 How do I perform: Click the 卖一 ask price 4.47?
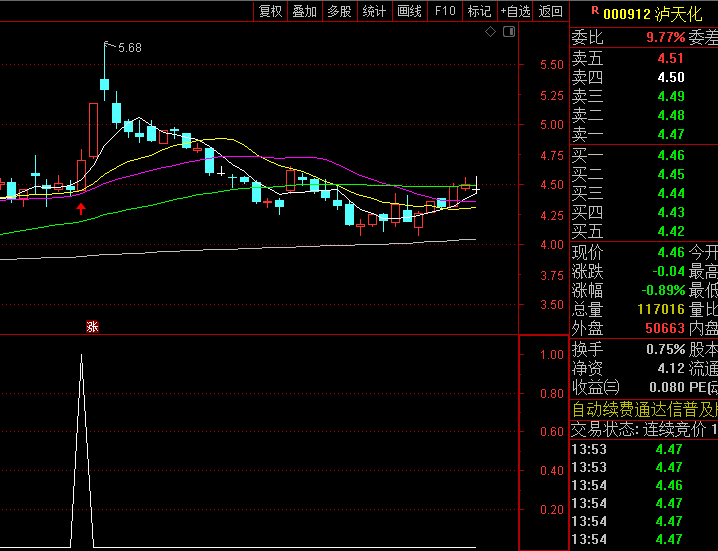(x=670, y=134)
